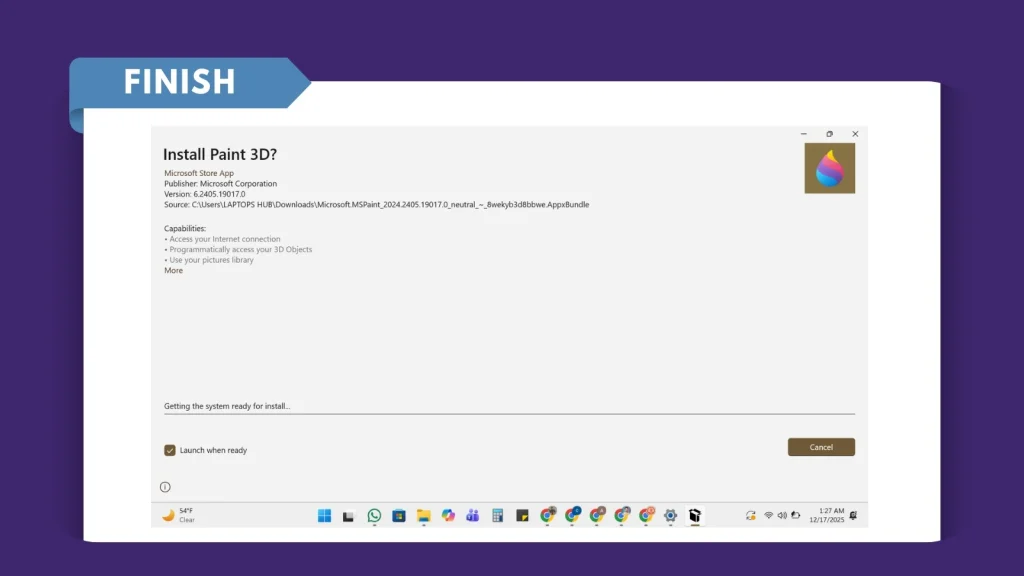Open Microsoft Store from the taskbar
This screenshot has width=1024, height=576.
coord(399,516)
